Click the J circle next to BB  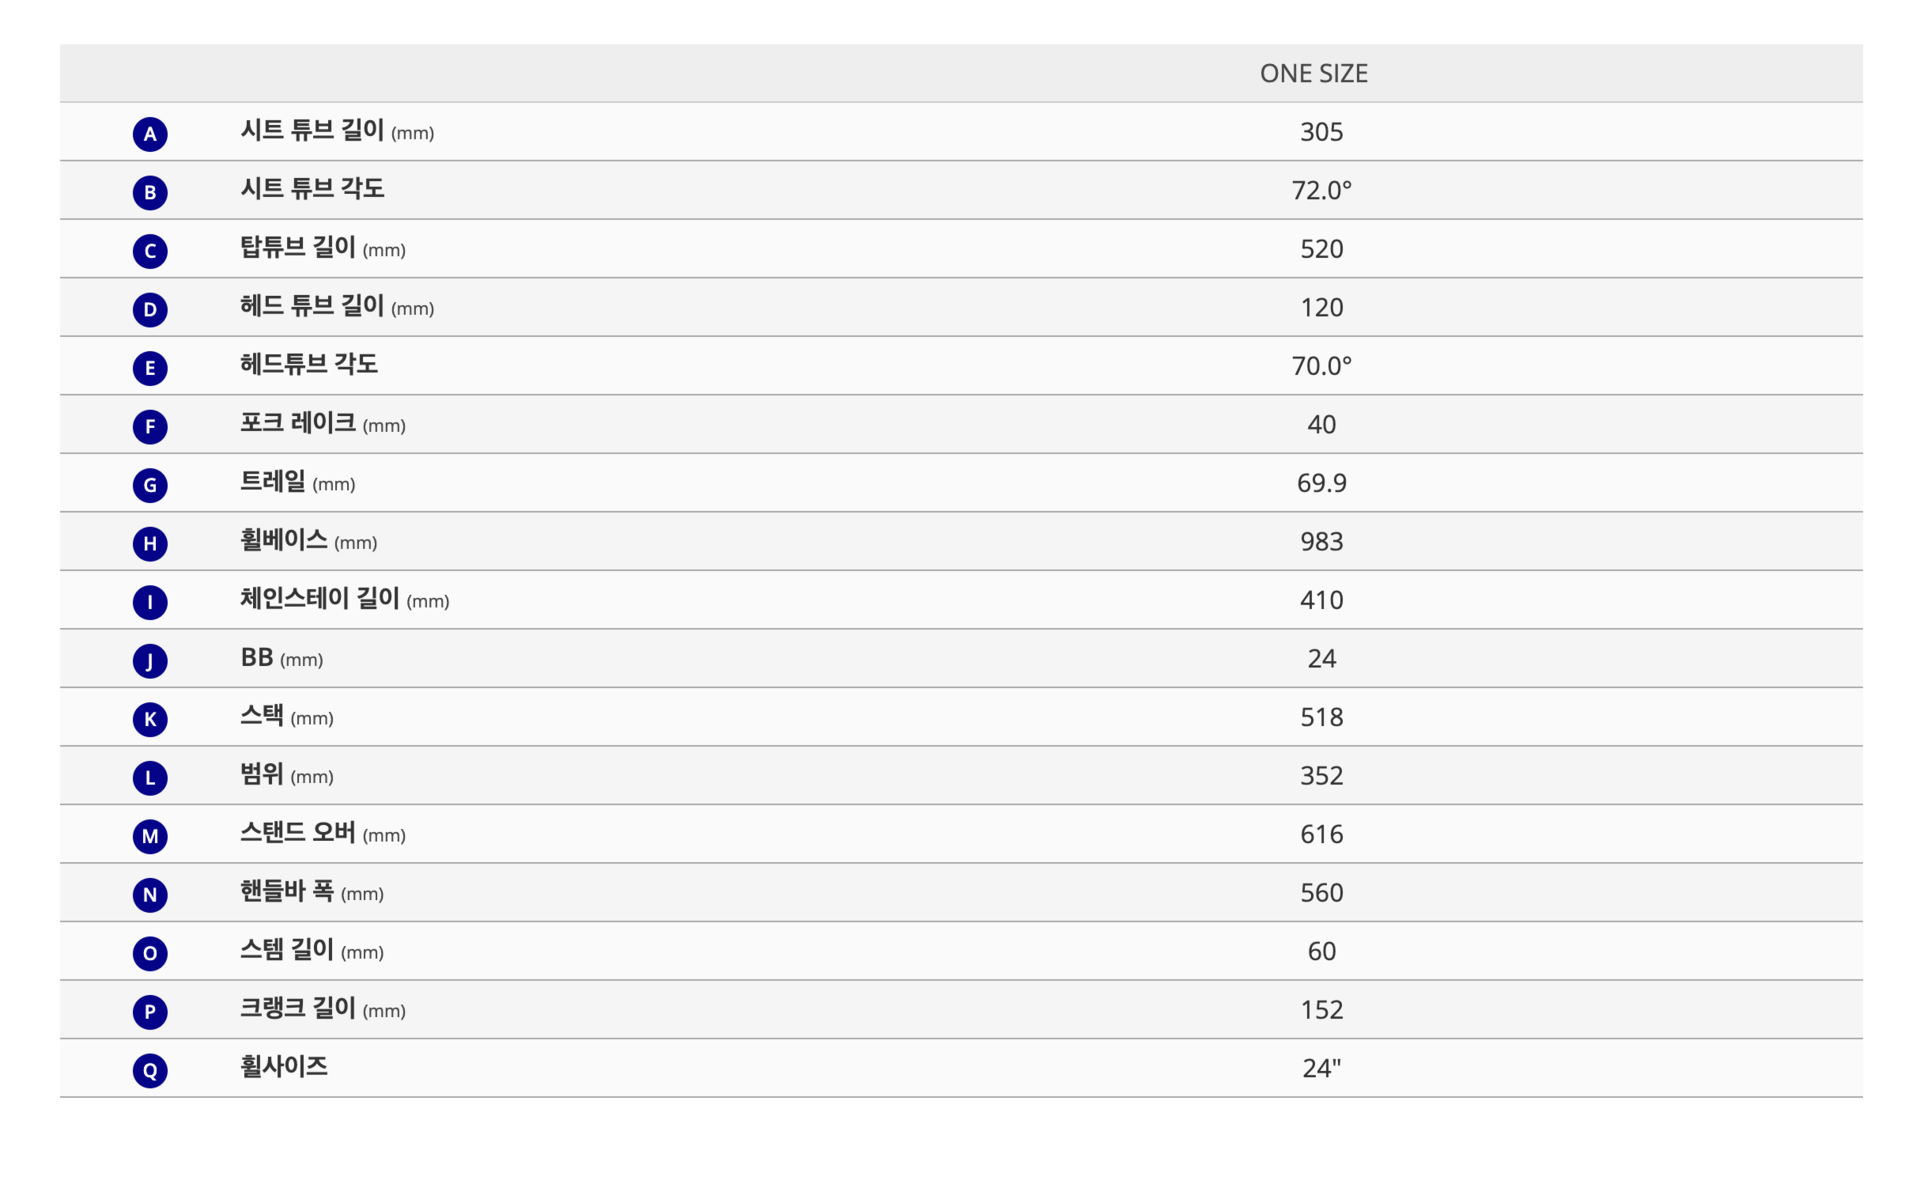pyautogui.click(x=150, y=660)
